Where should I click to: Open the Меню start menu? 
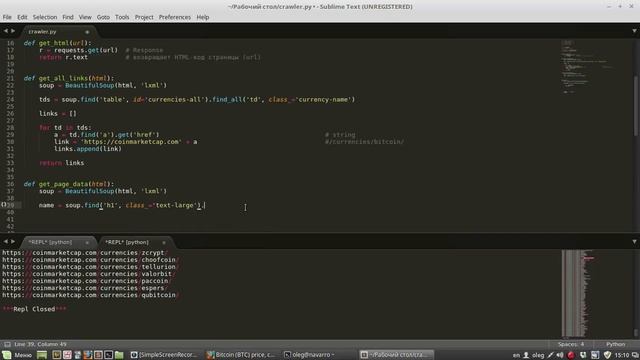[17, 355]
